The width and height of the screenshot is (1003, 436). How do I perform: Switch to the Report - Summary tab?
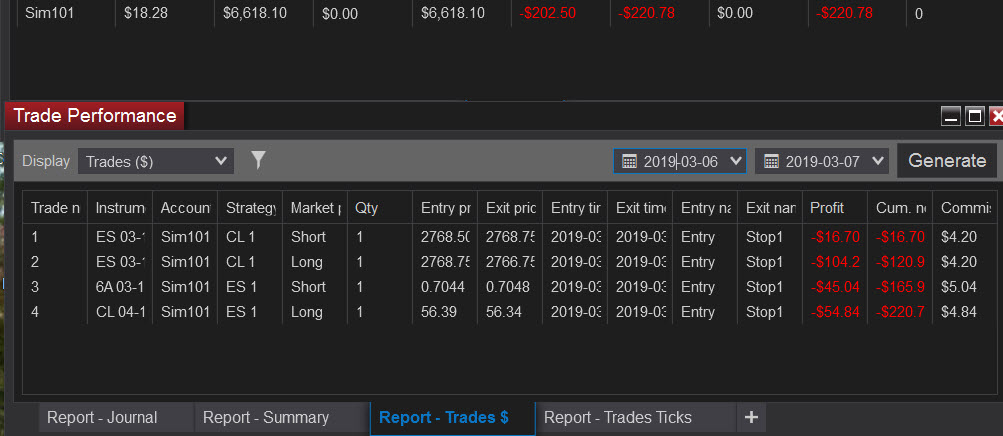click(x=266, y=417)
